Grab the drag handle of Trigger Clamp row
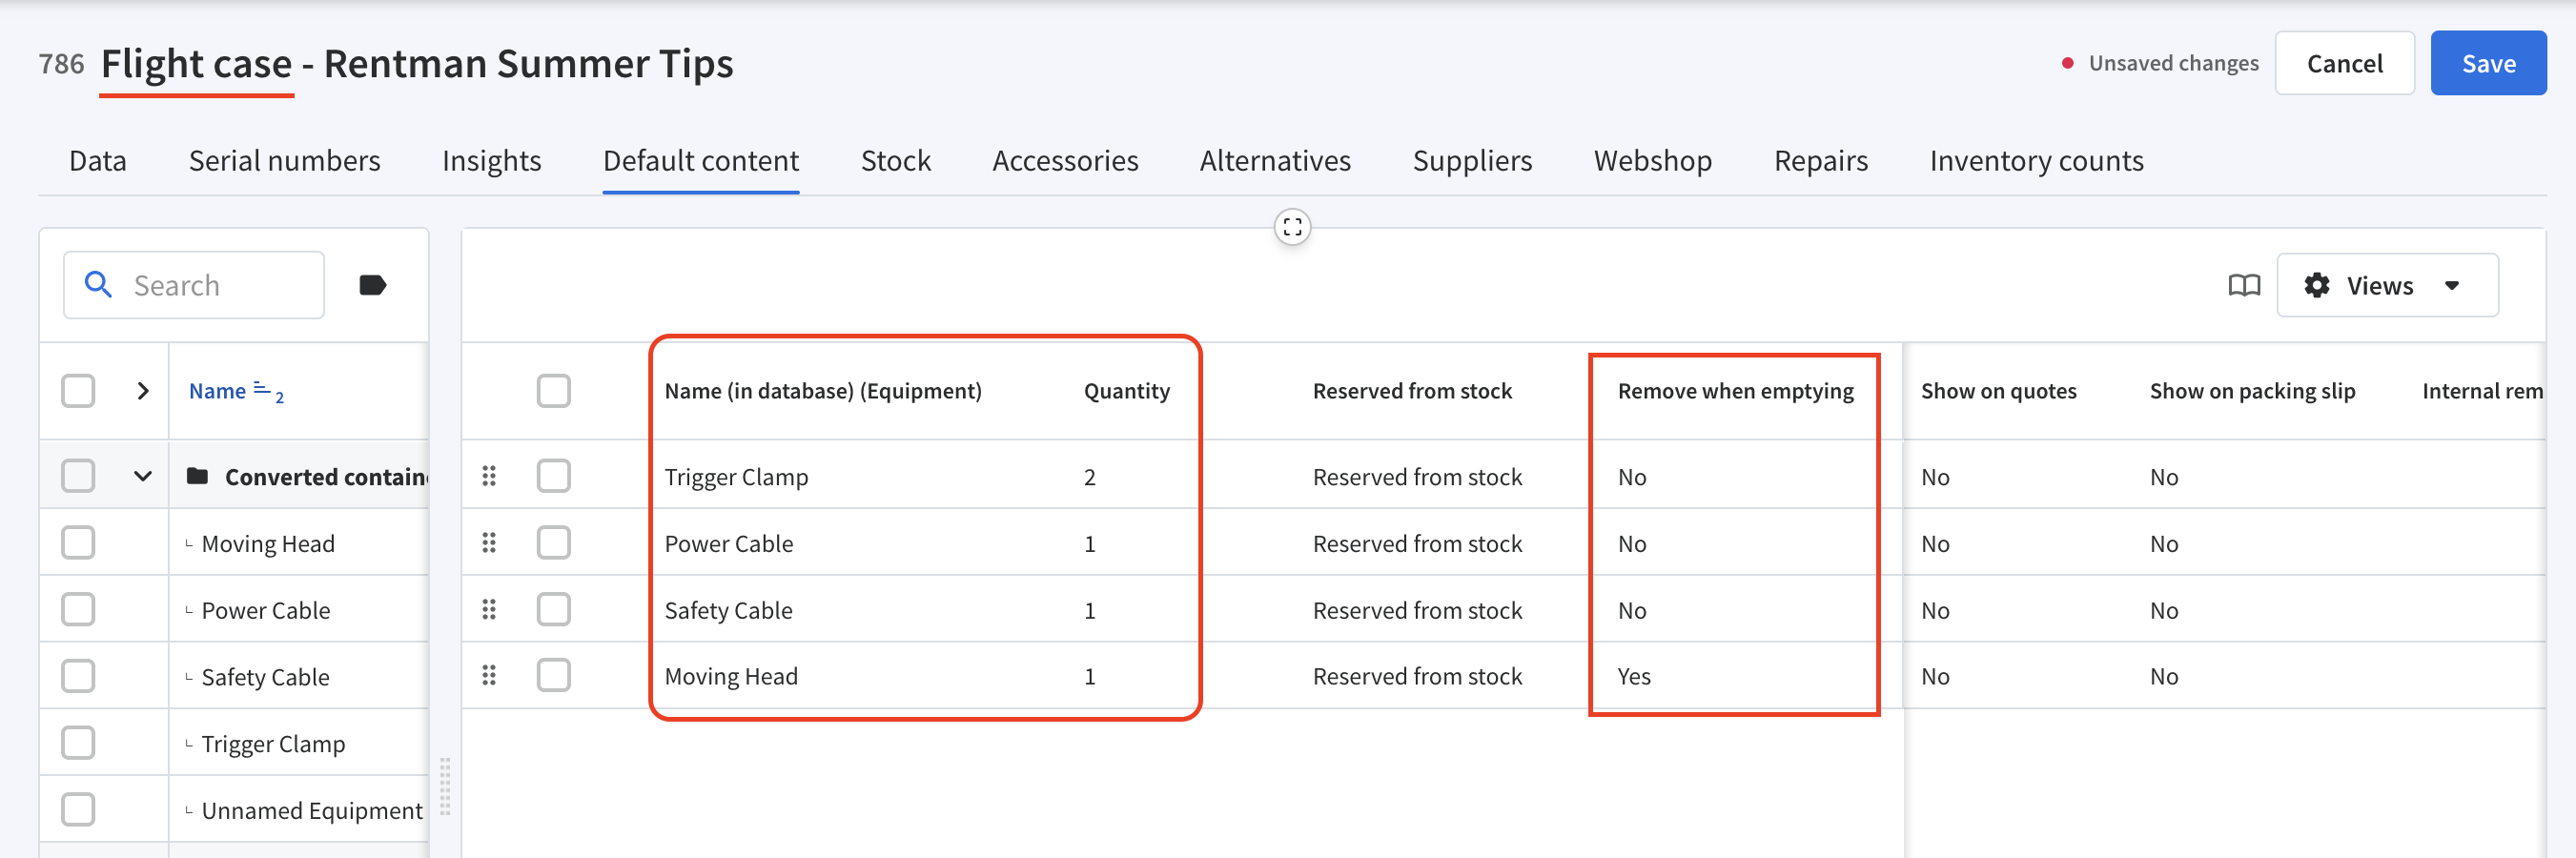 click(489, 476)
